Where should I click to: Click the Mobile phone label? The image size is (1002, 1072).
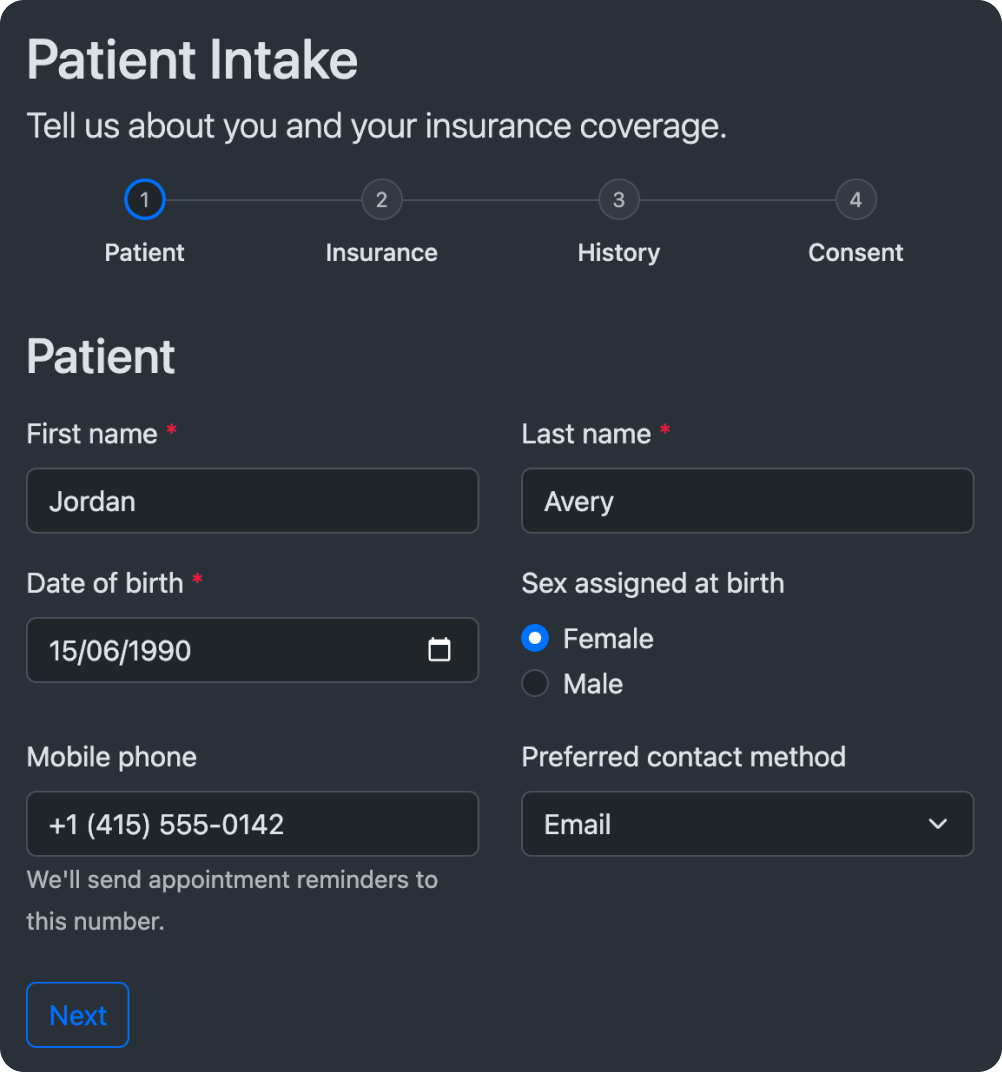(x=111, y=758)
